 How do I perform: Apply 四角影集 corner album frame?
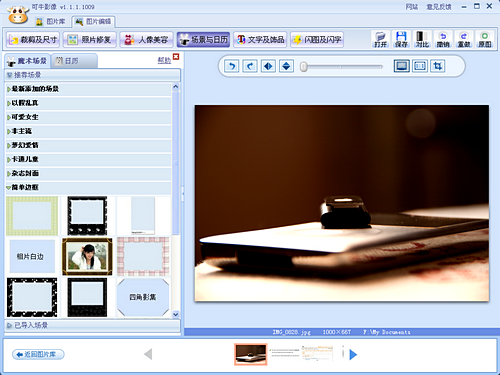(x=143, y=297)
